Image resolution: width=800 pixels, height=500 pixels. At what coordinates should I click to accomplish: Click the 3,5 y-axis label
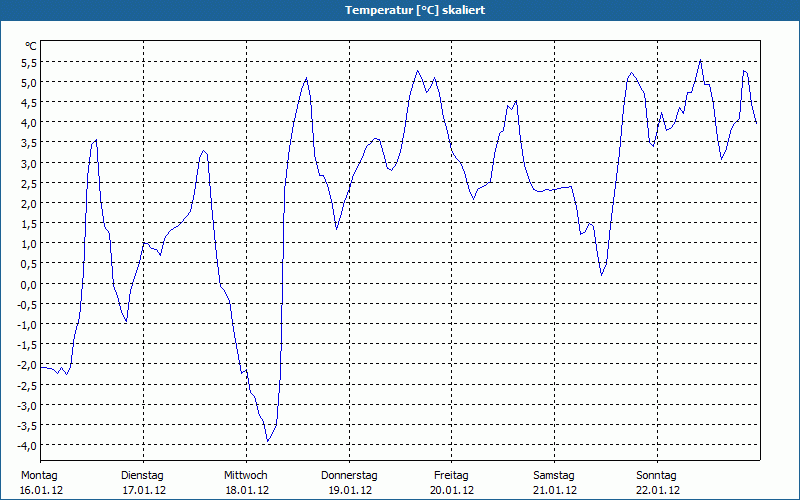click(29, 143)
